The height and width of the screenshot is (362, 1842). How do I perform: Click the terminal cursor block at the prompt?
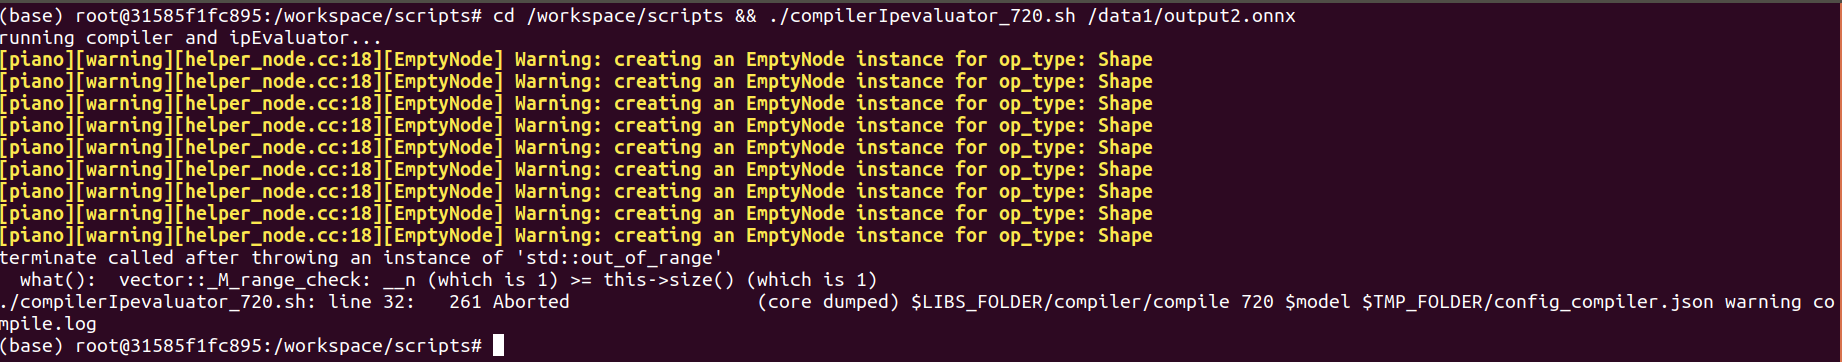[498, 345]
